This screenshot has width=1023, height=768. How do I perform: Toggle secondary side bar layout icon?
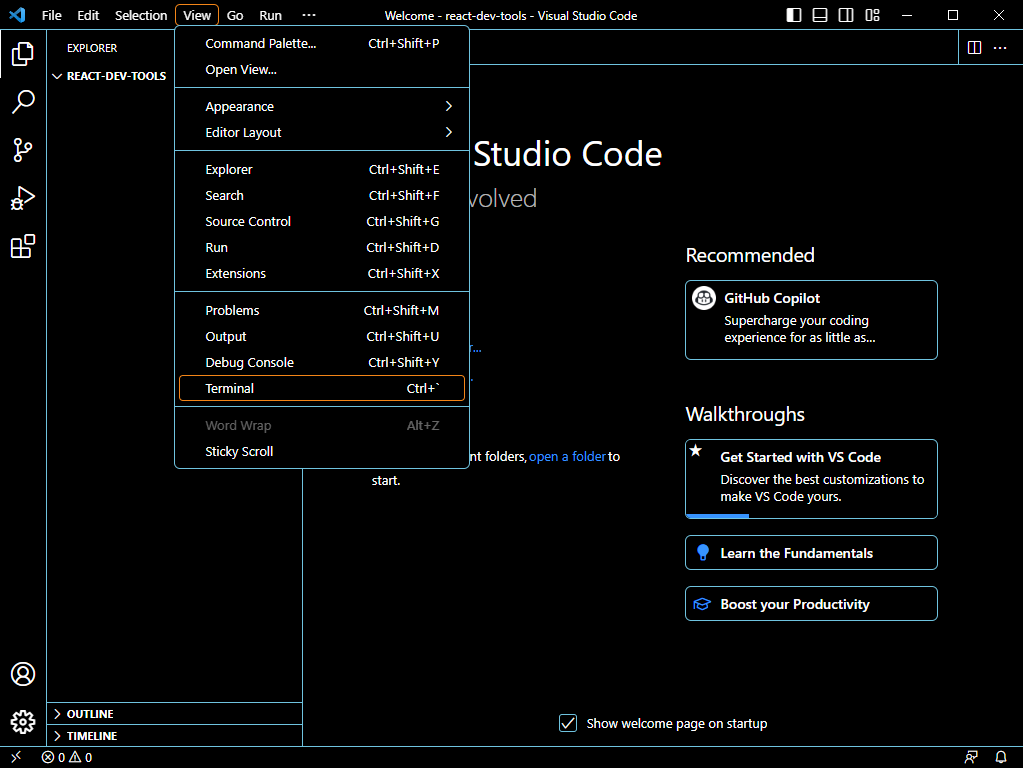846,15
